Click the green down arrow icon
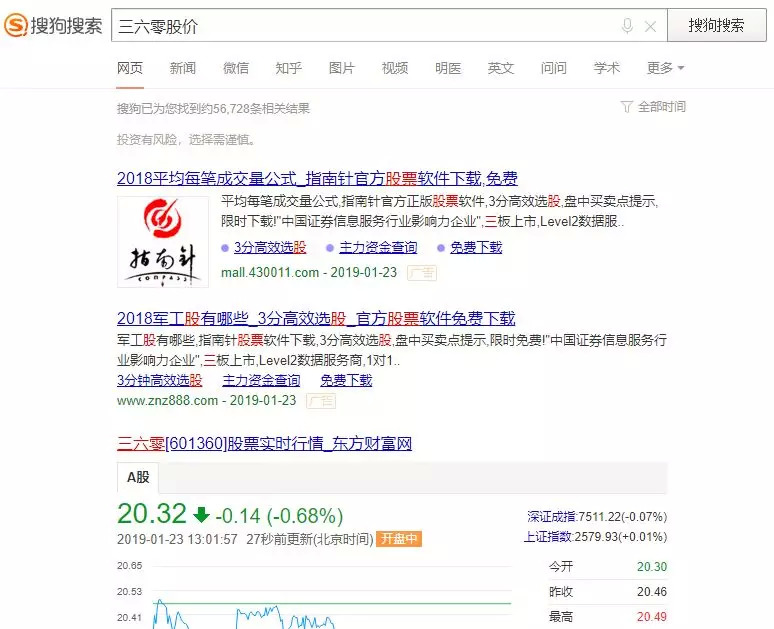 point(201,515)
